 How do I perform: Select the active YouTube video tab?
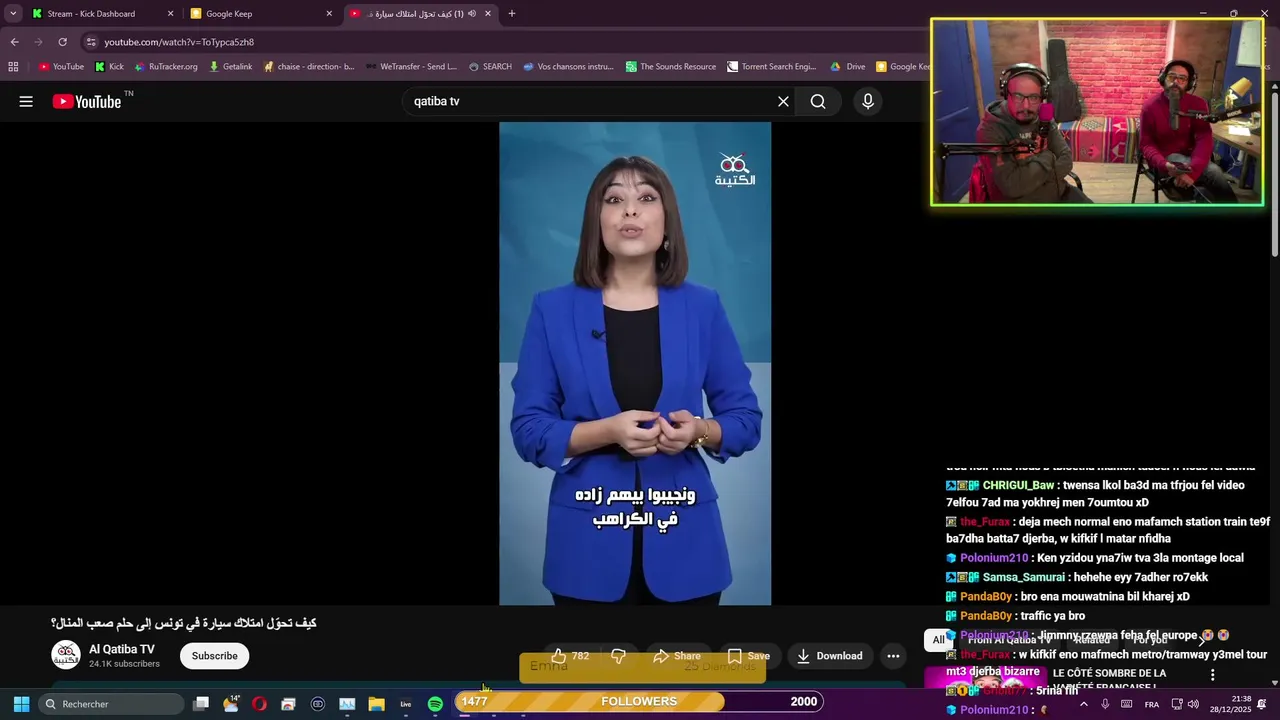coord(419,14)
